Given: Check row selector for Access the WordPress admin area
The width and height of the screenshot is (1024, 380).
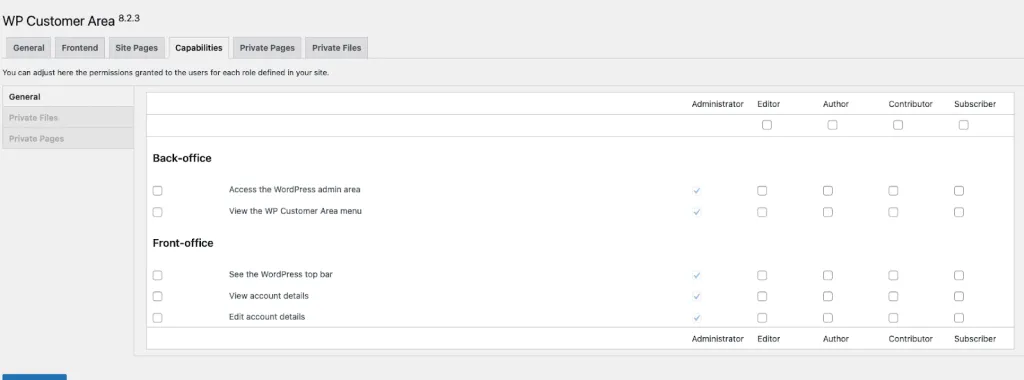Looking at the screenshot, I should click(157, 191).
